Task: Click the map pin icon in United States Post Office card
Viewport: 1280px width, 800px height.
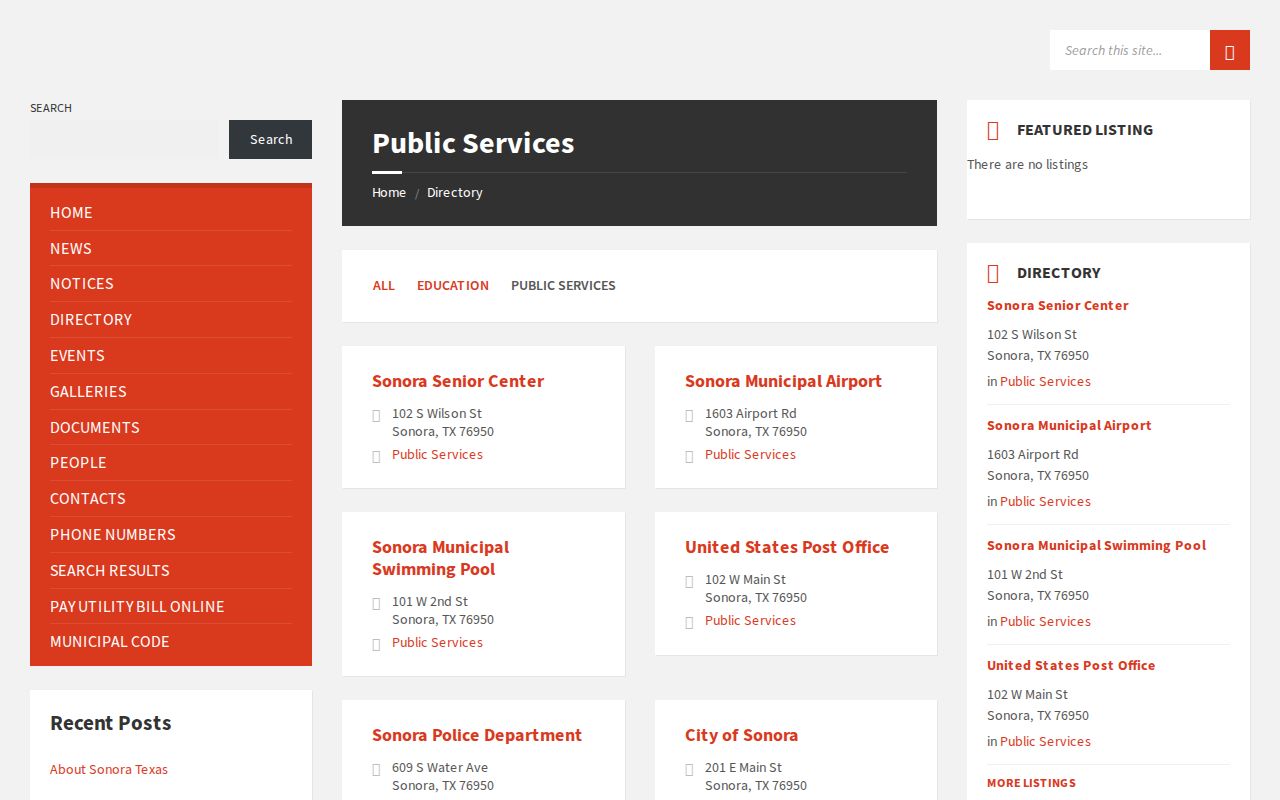Action: pyautogui.click(x=689, y=581)
